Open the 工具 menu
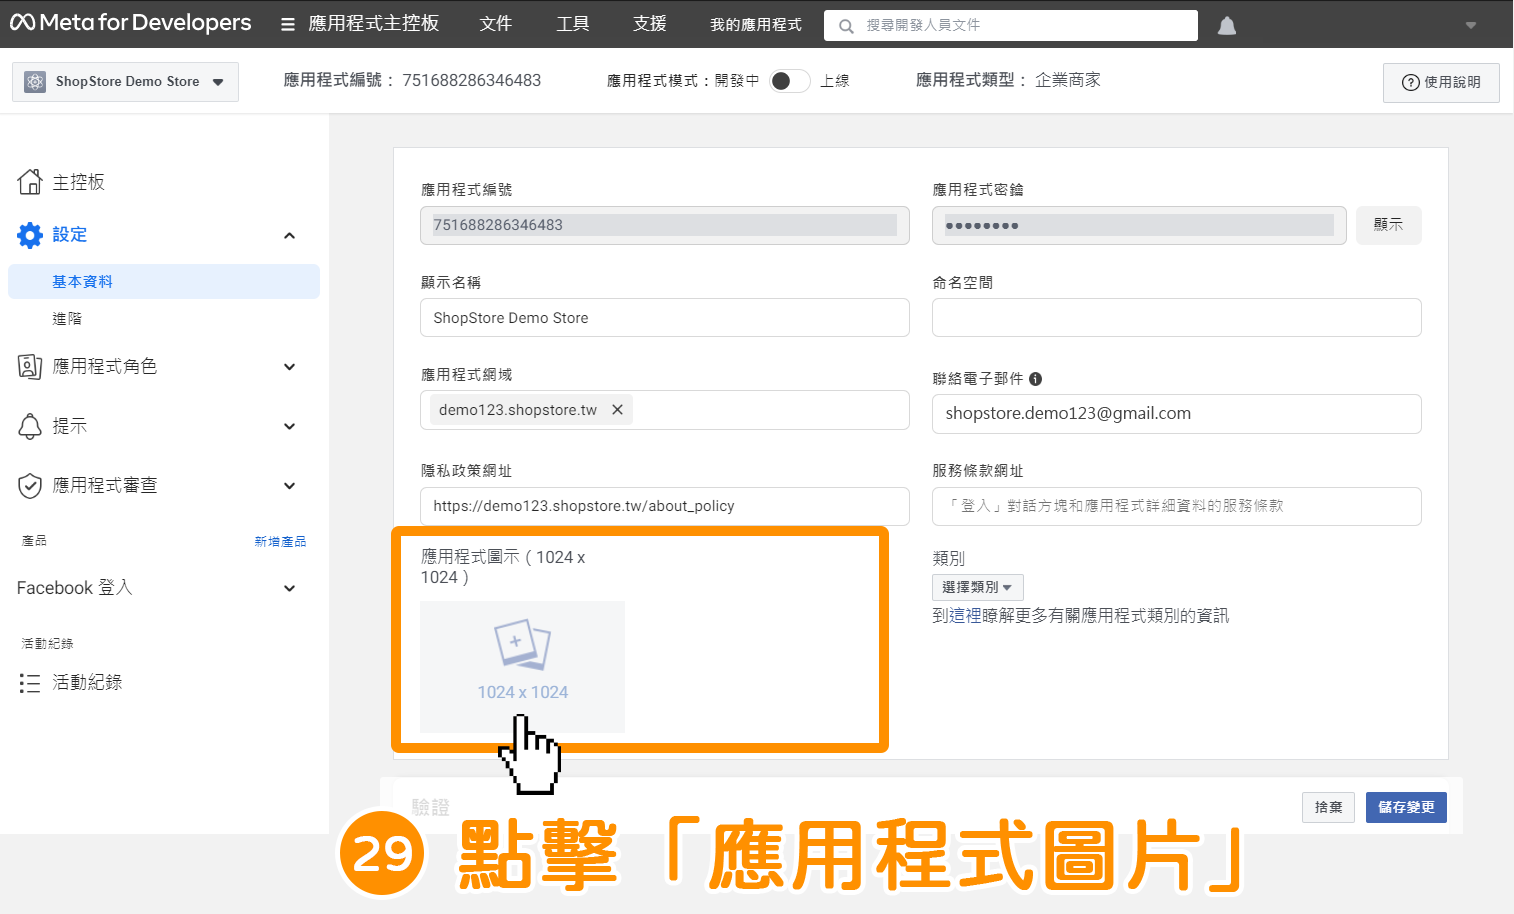1514x914 pixels. [x=573, y=24]
